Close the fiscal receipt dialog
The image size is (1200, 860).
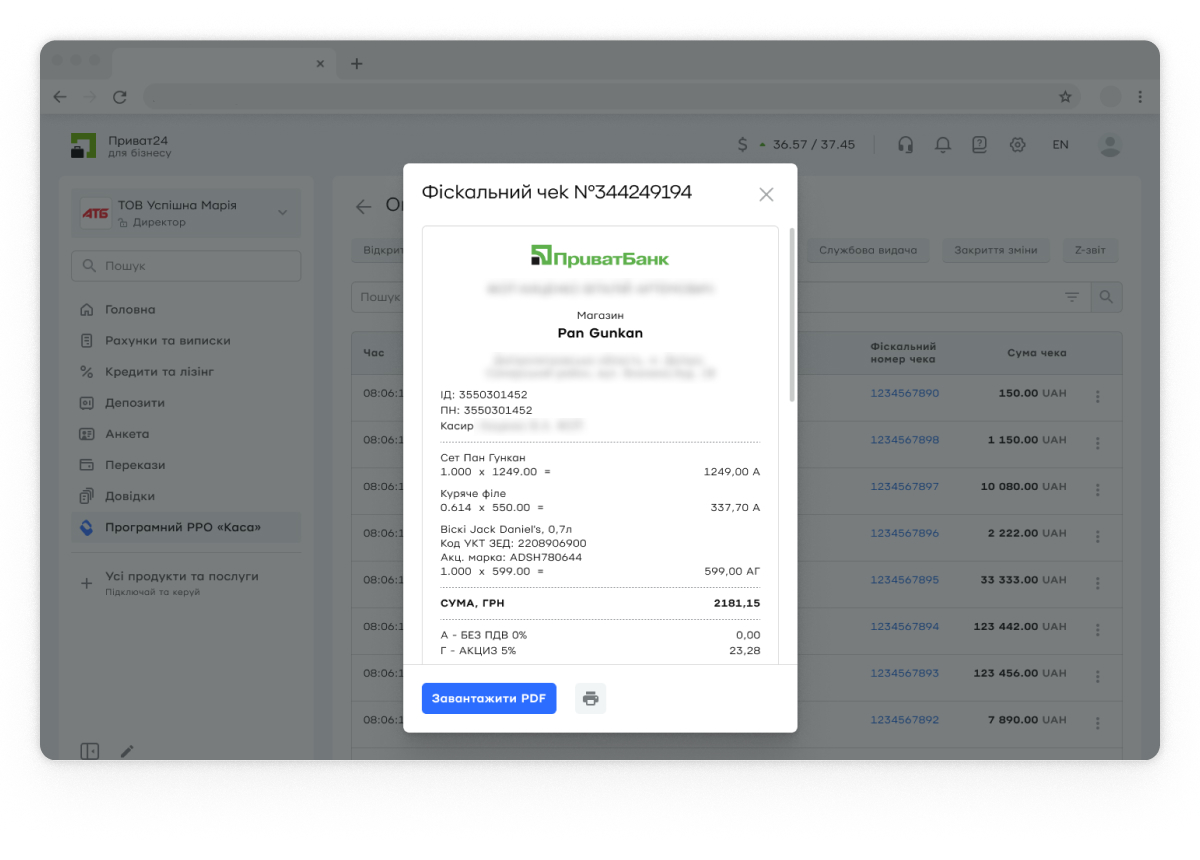pyautogui.click(x=766, y=195)
